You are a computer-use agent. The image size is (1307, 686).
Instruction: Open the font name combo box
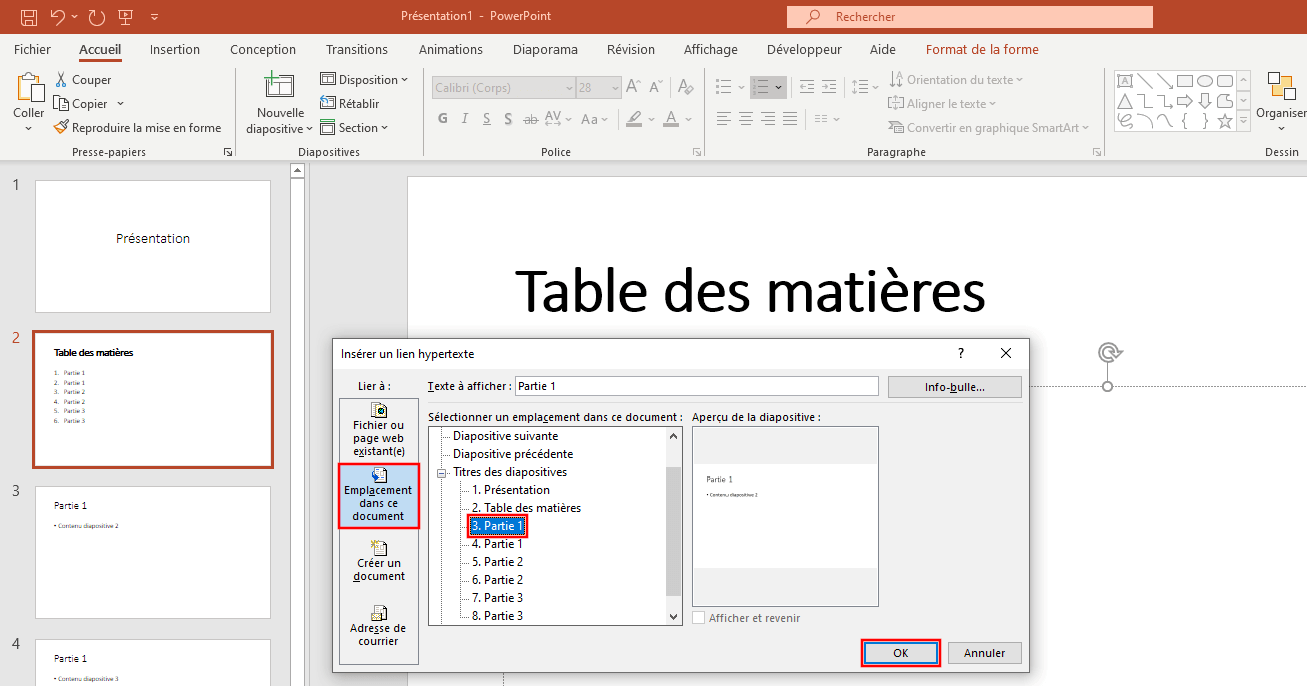[504, 88]
